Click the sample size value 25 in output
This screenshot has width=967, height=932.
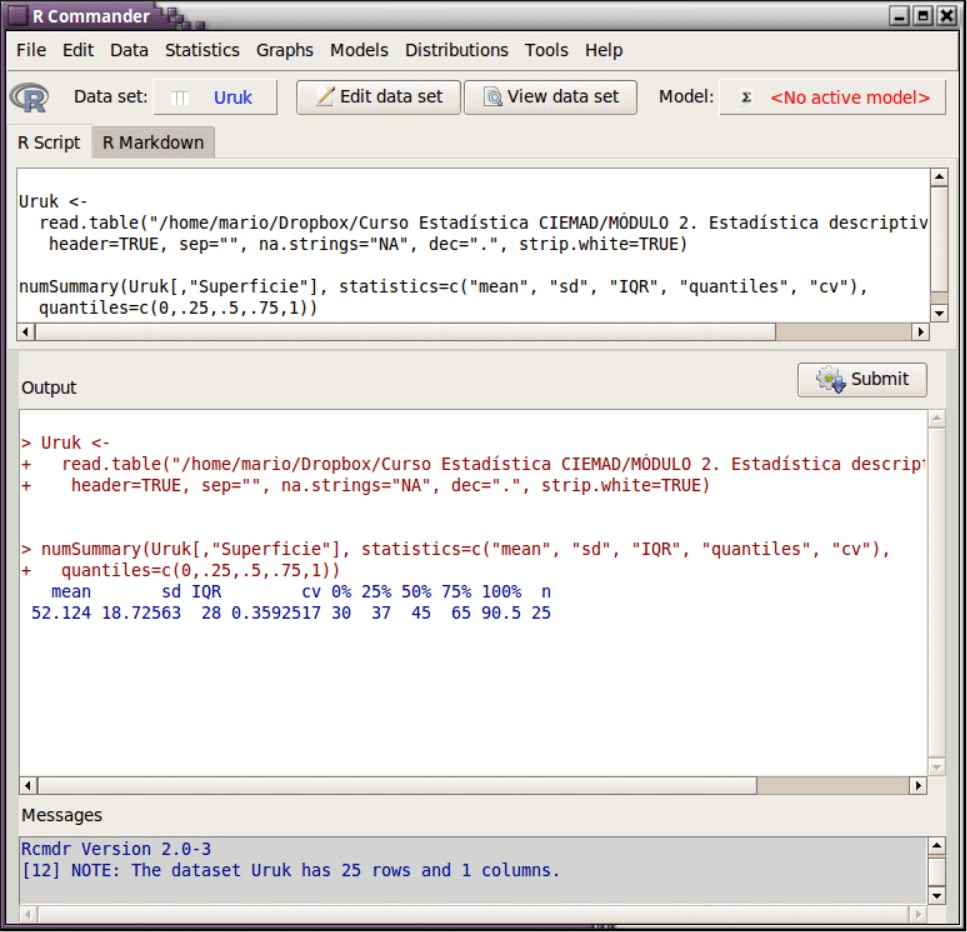(541, 612)
